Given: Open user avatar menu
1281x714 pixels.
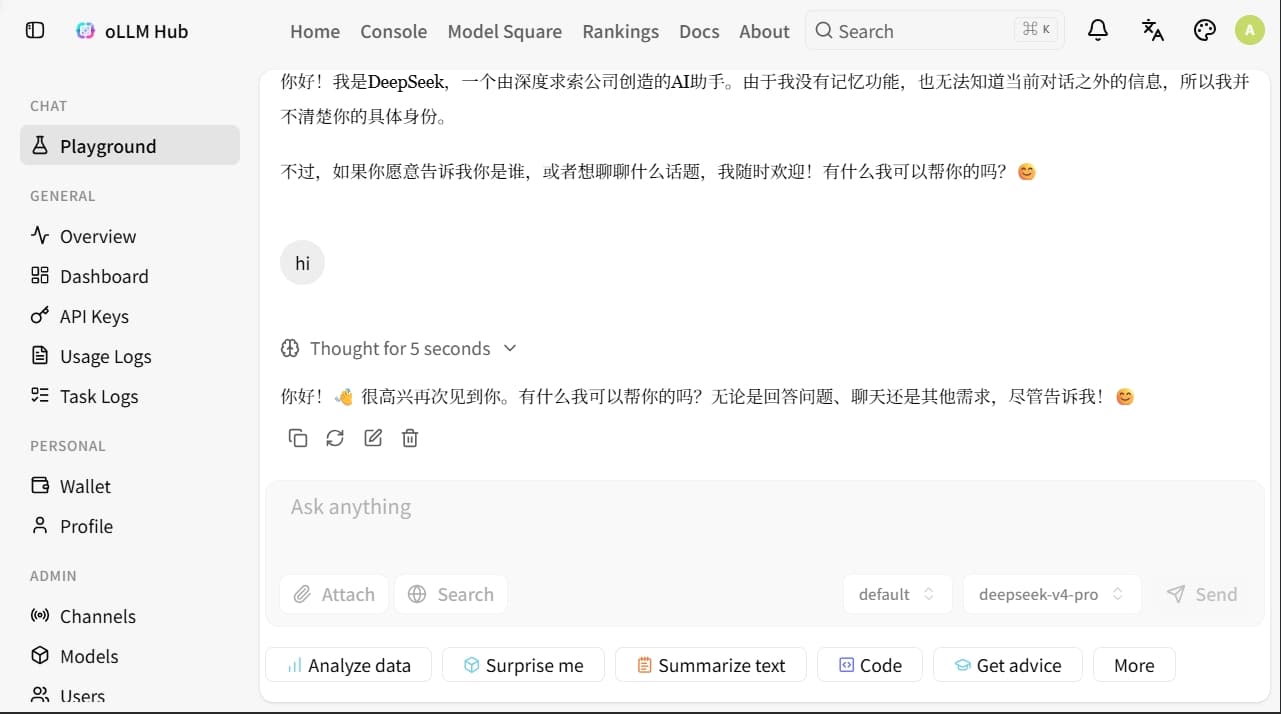Looking at the screenshot, I should [x=1250, y=30].
